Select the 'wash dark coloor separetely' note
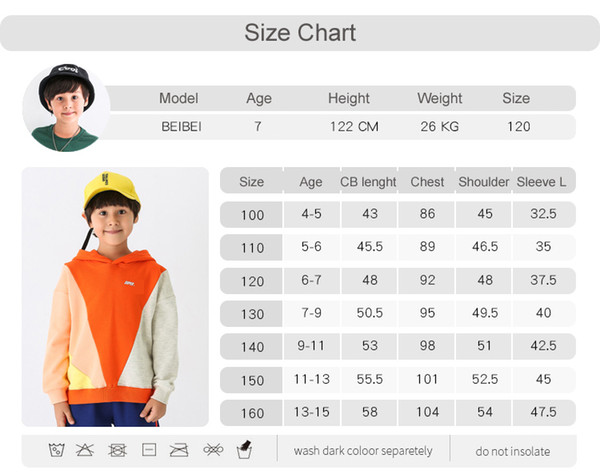Image resolution: width=600 pixels, height=474 pixels. coord(363,451)
